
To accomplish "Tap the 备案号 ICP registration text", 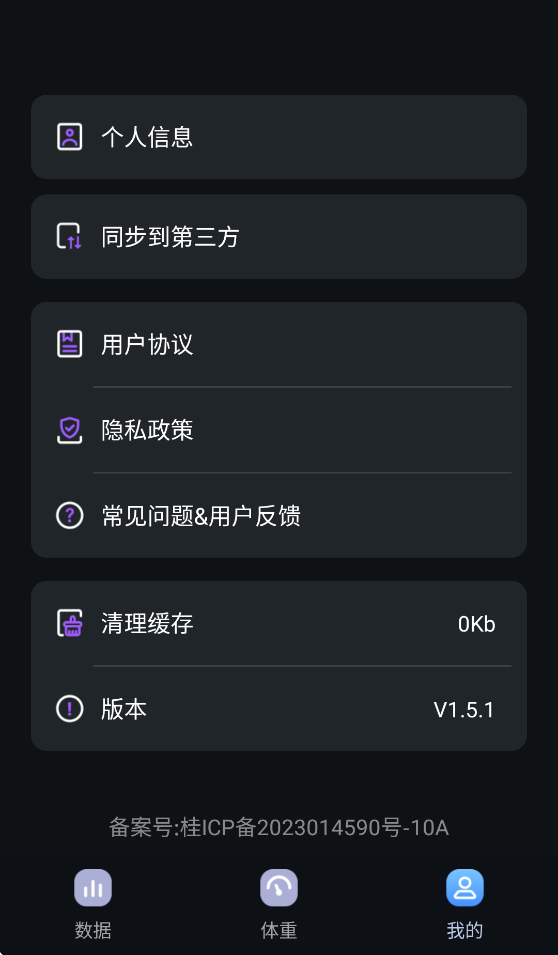I will 279,828.
